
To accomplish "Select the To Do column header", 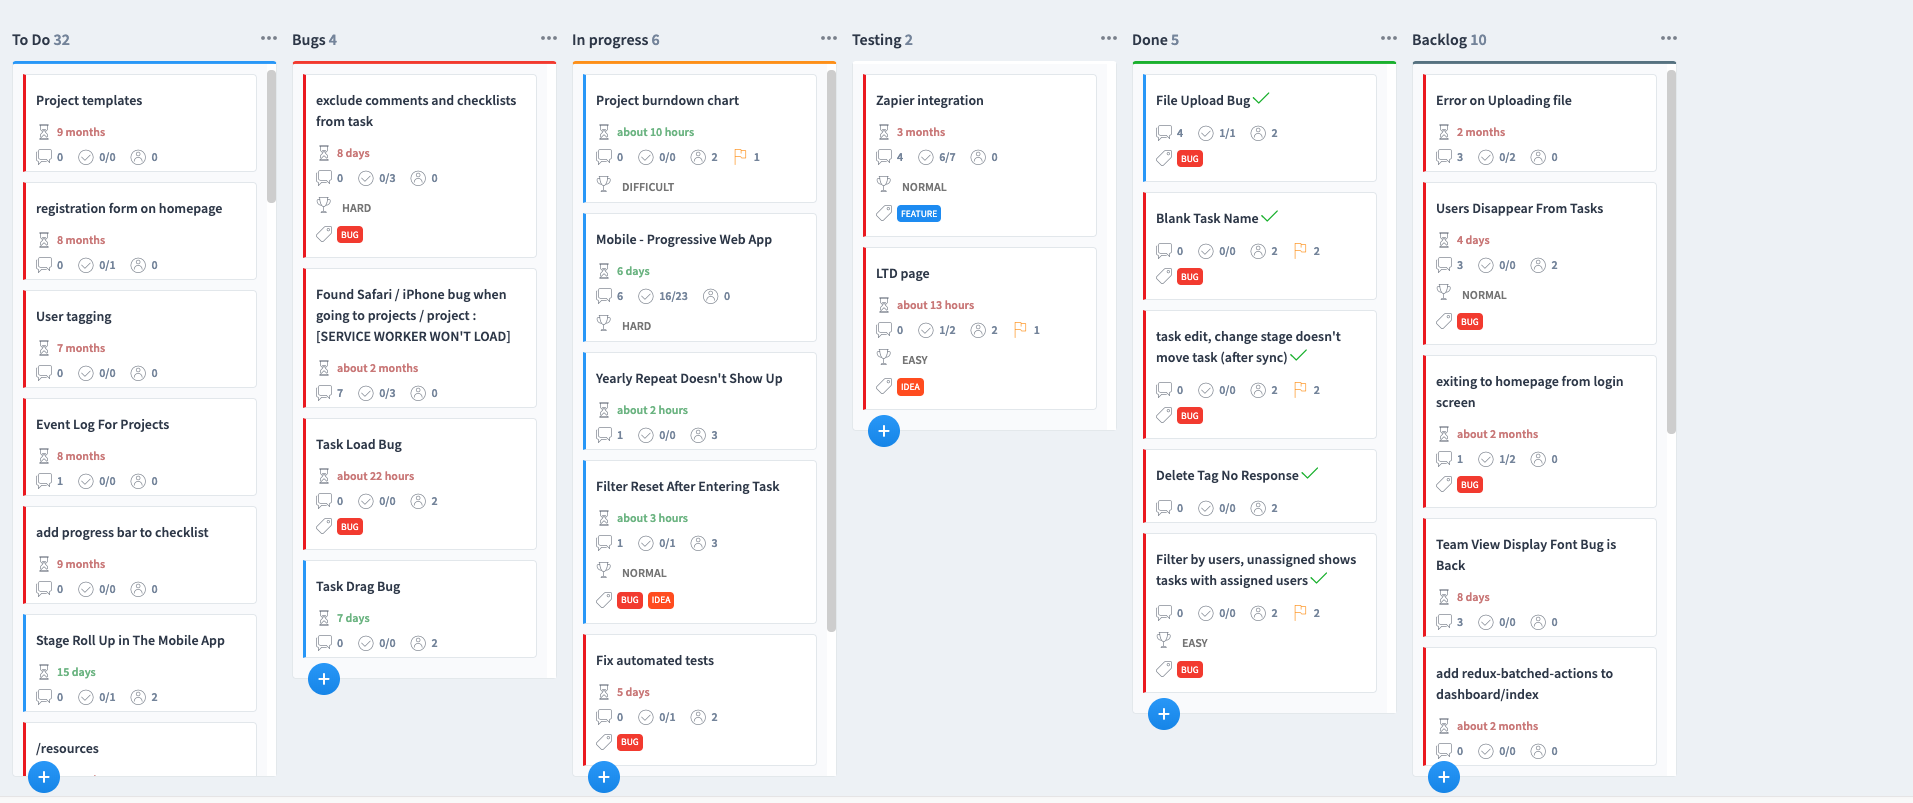I will pos(41,40).
